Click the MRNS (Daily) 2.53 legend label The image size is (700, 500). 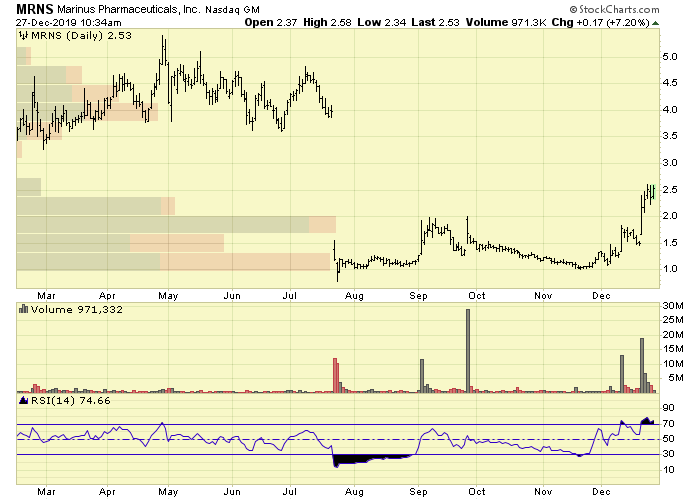click(81, 36)
